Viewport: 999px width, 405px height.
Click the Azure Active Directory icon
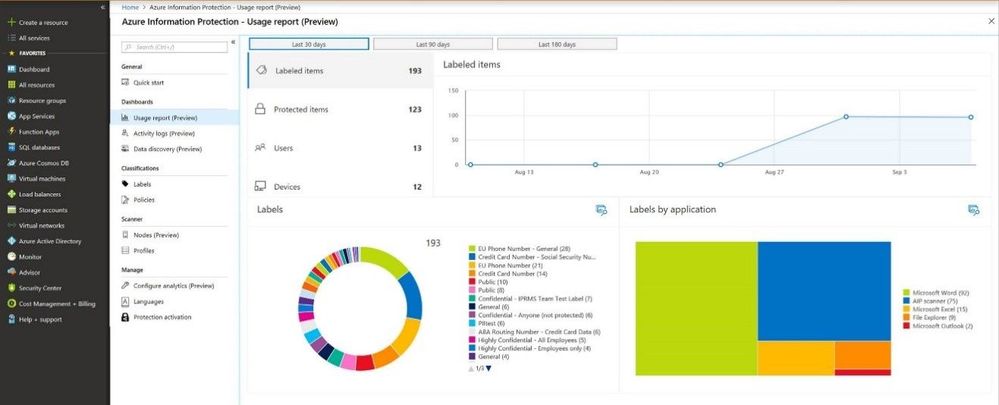pyautogui.click(x=11, y=241)
